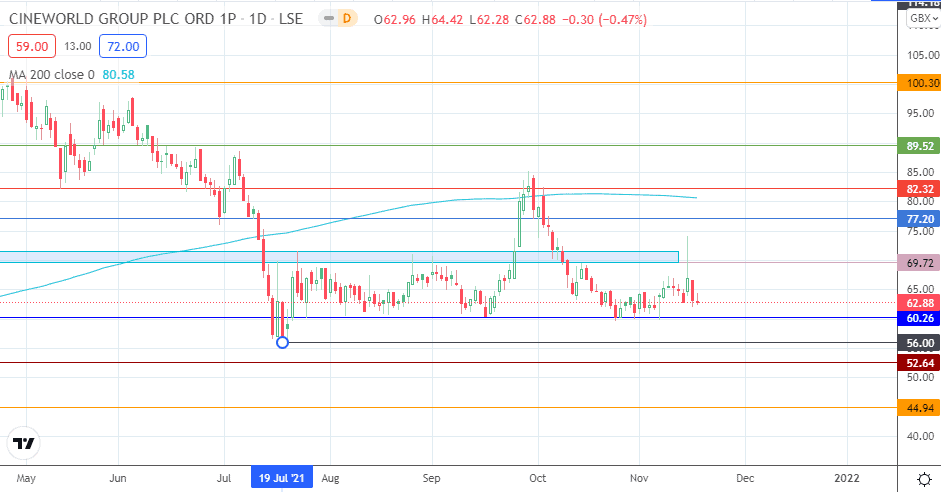Click the Sep label on time axis
Screen dimensions: 941x492
pos(431,478)
